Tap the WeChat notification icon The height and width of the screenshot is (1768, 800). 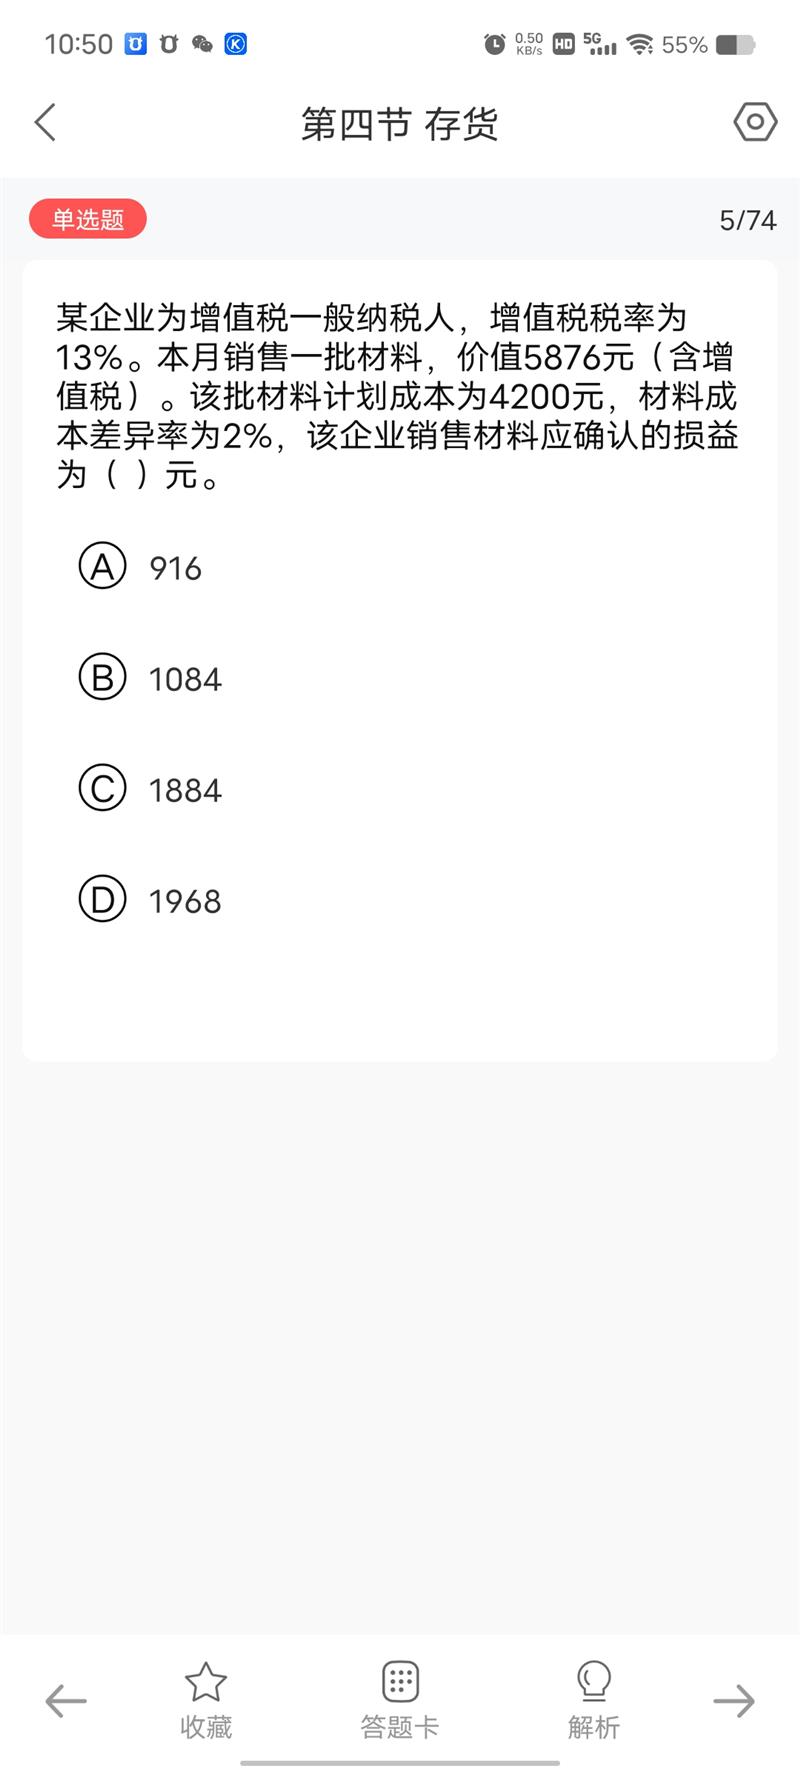(x=202, y=44)
